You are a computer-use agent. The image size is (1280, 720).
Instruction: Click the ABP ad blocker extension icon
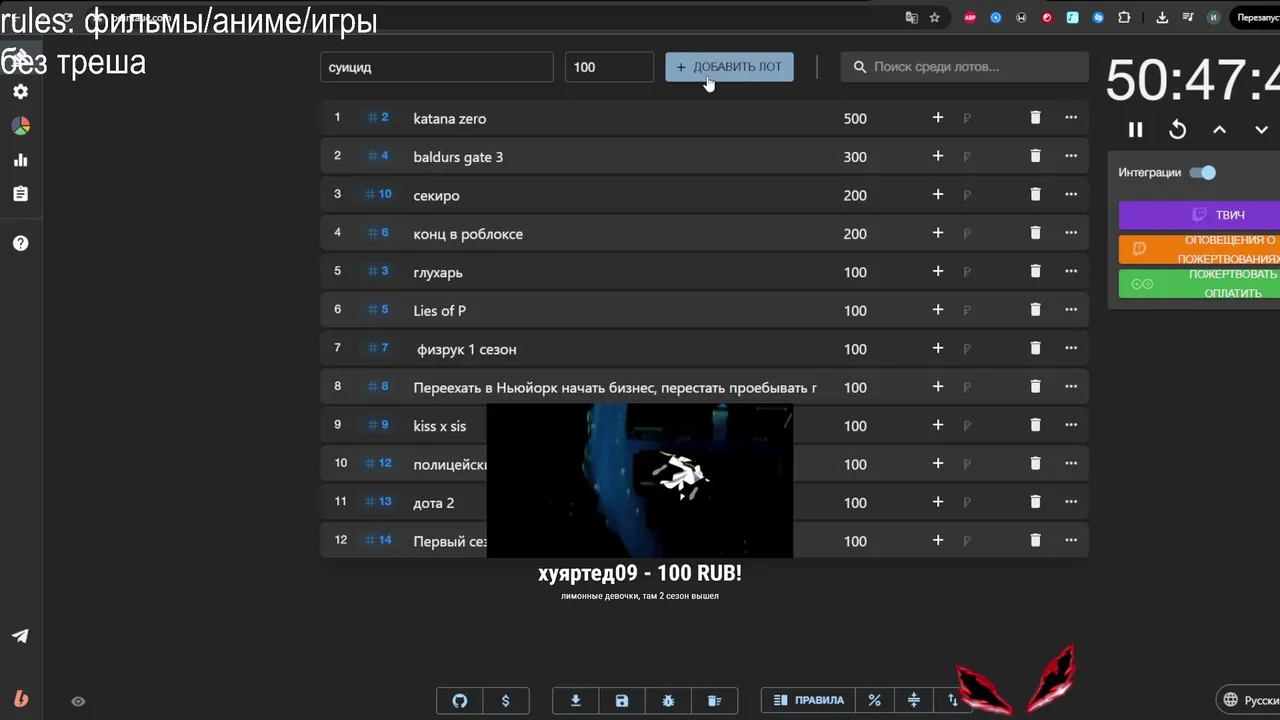[x=970, y=17]
